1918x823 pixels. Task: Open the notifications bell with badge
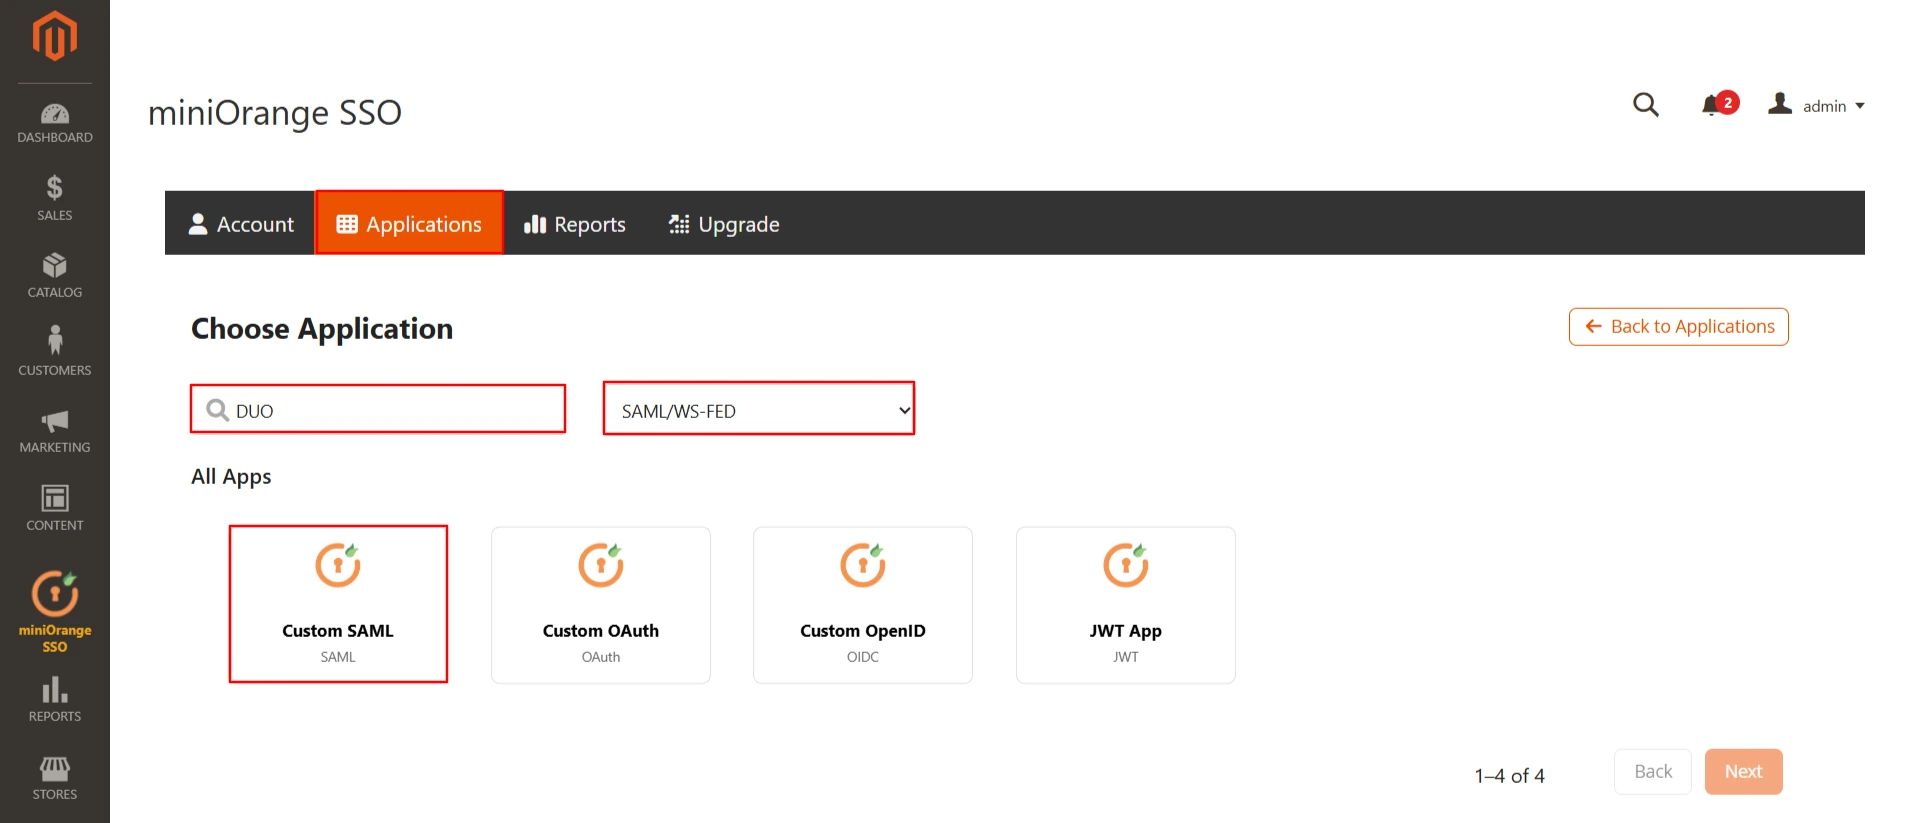(x=1720, y=104)
